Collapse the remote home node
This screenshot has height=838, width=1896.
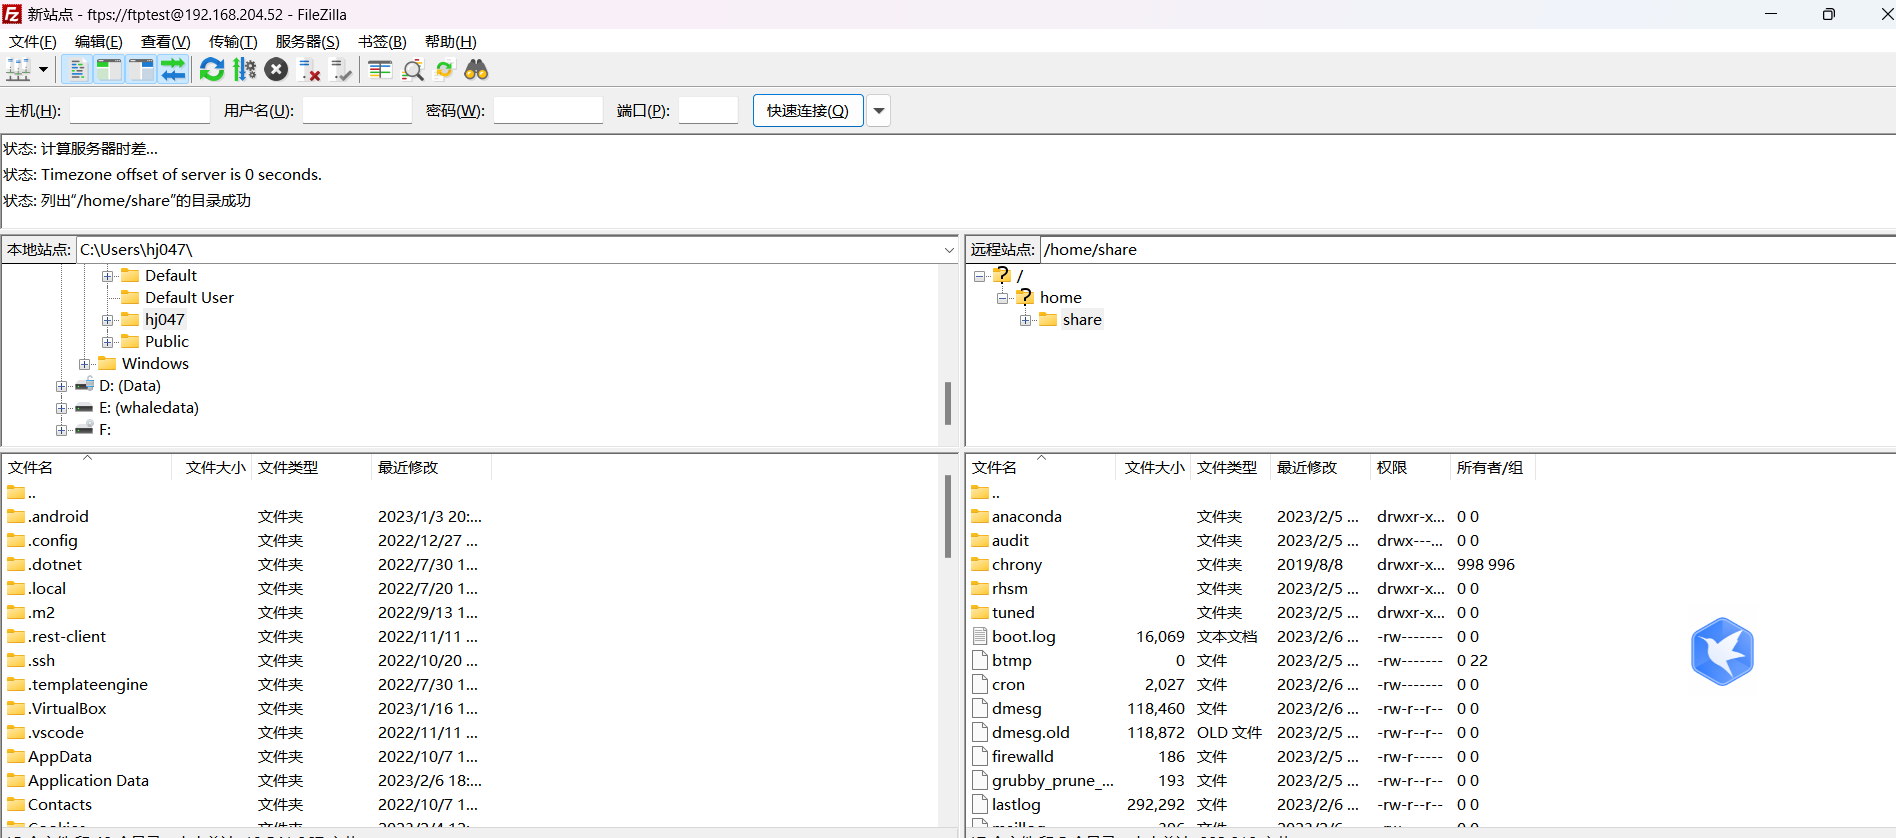[x=1003, y=298]
